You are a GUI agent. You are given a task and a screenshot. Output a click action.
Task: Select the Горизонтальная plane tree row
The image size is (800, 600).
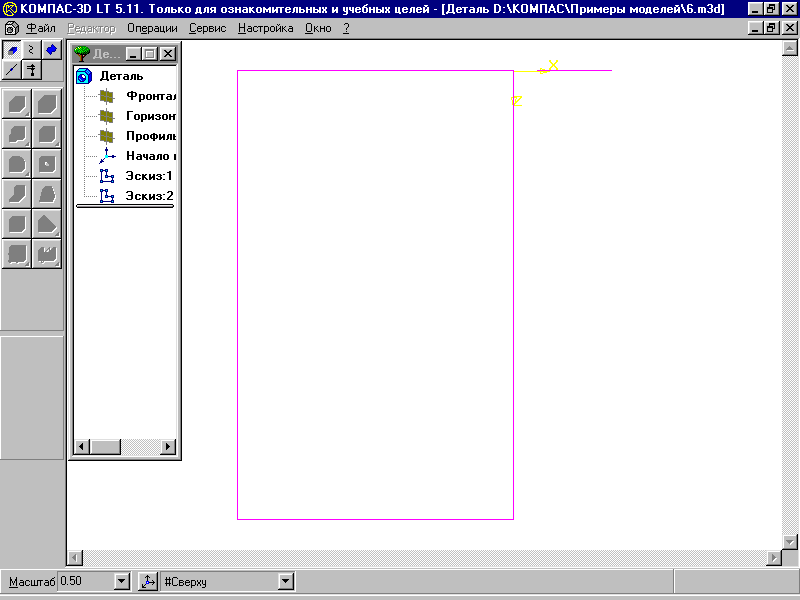tap(138, 116)
